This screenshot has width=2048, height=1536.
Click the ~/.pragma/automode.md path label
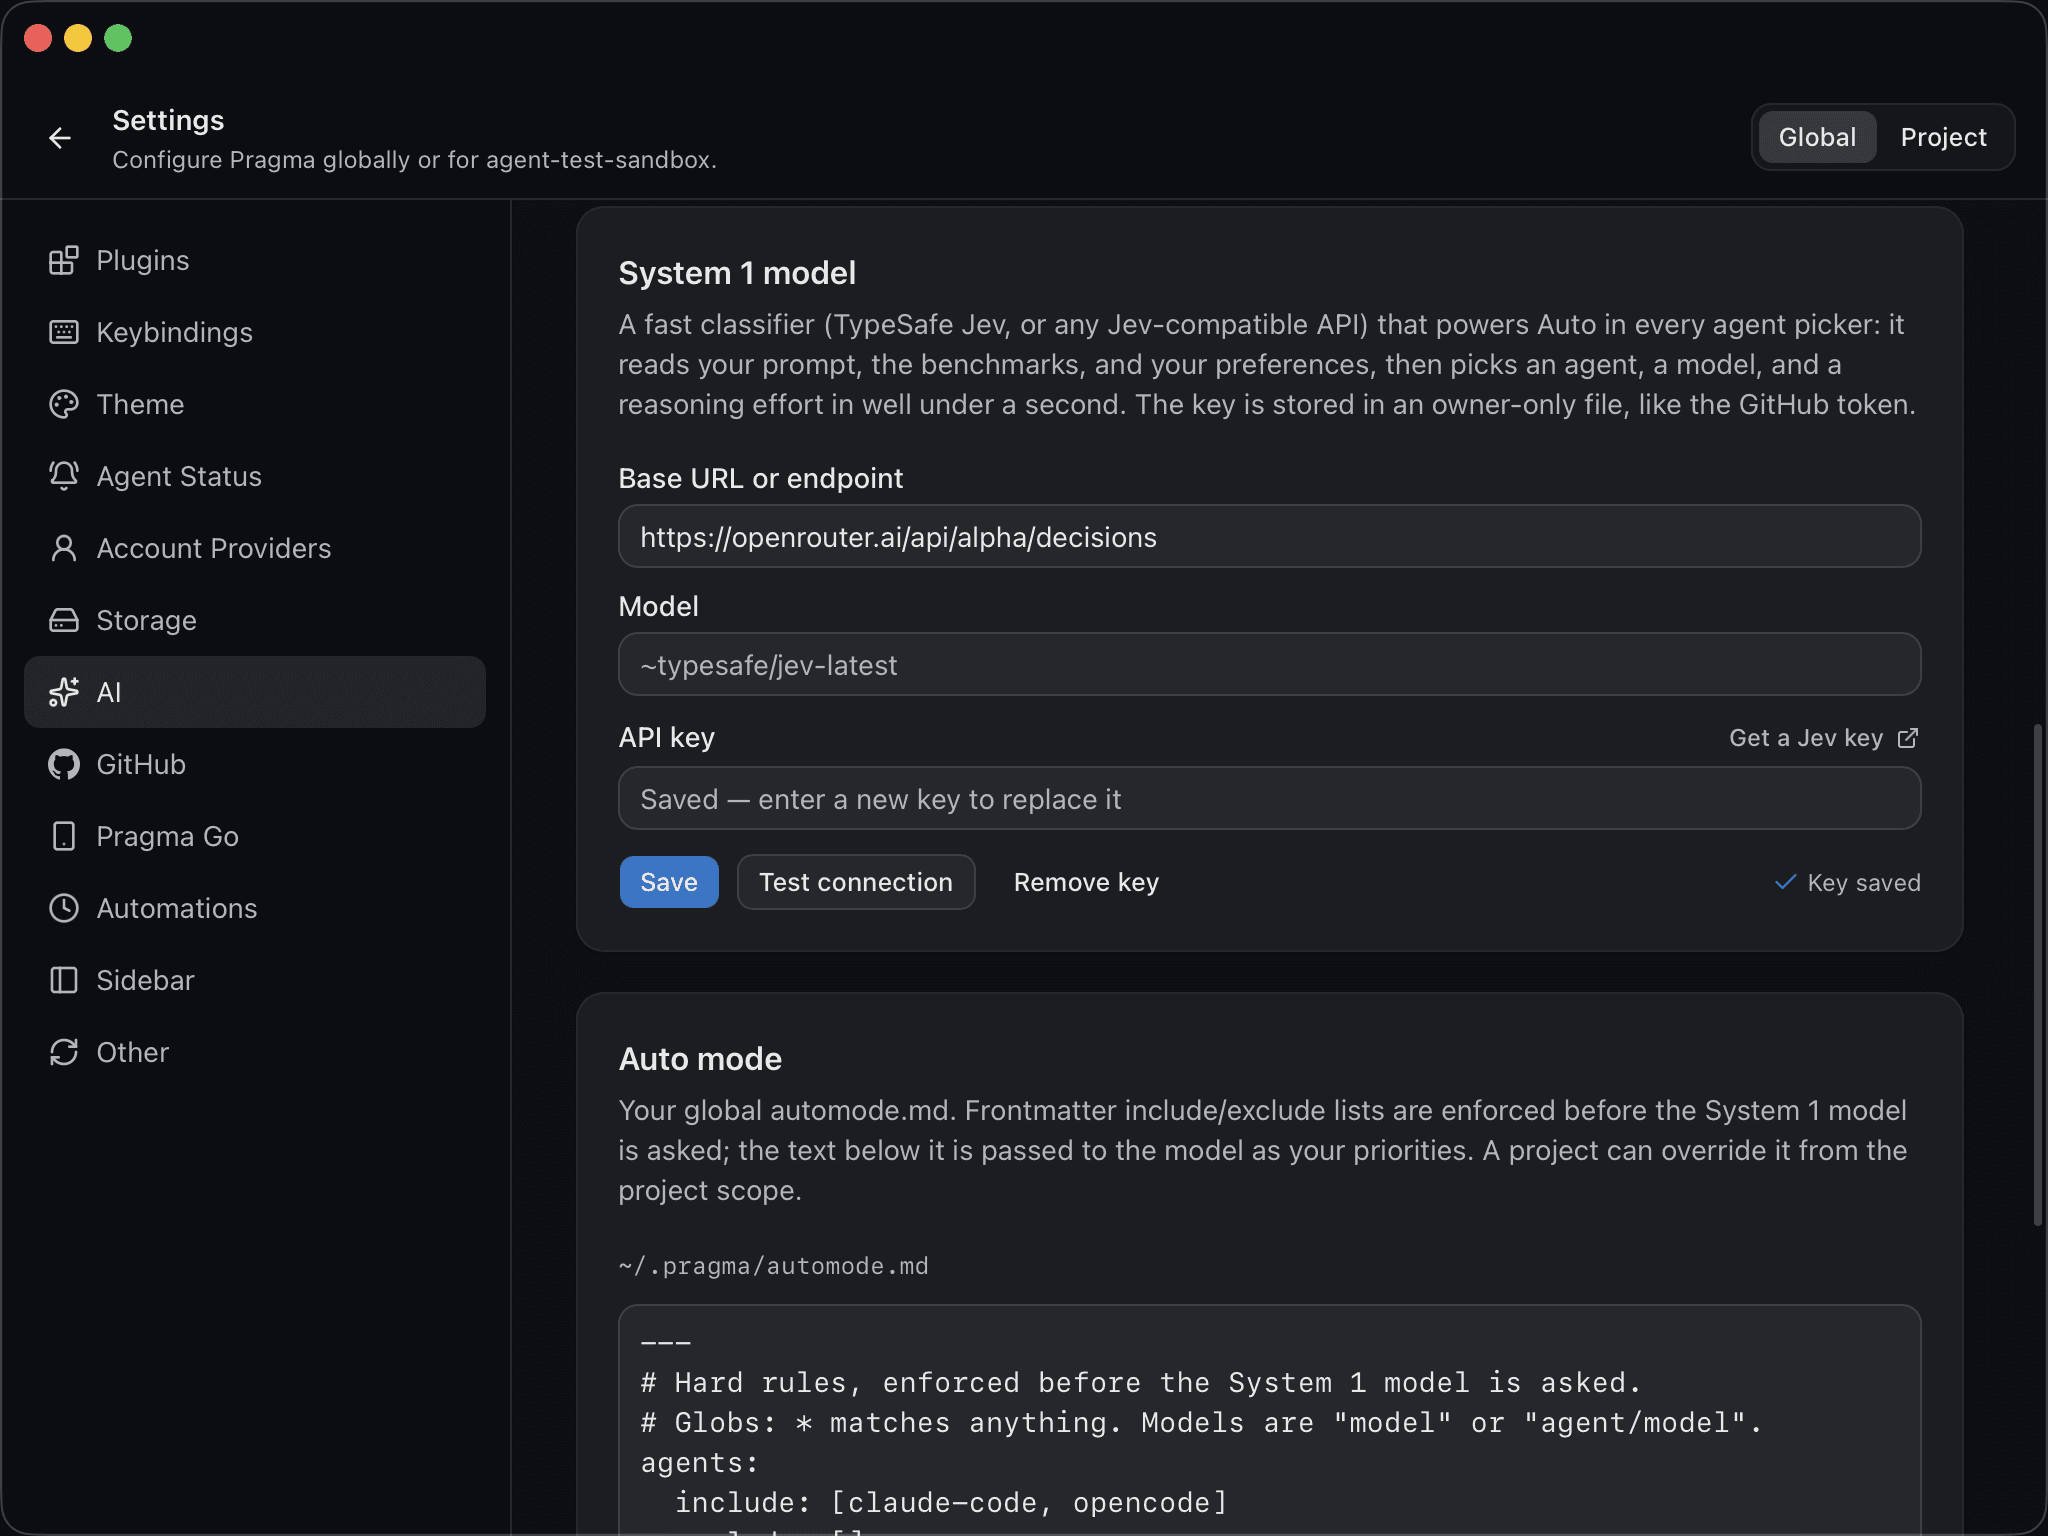[x=773, y=1266]
